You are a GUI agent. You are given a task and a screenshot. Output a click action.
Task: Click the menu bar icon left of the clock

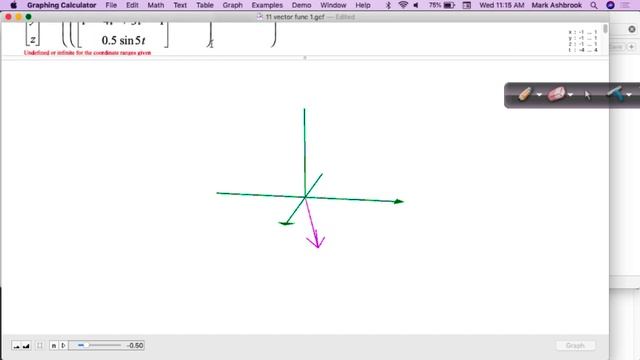[467, 5]
